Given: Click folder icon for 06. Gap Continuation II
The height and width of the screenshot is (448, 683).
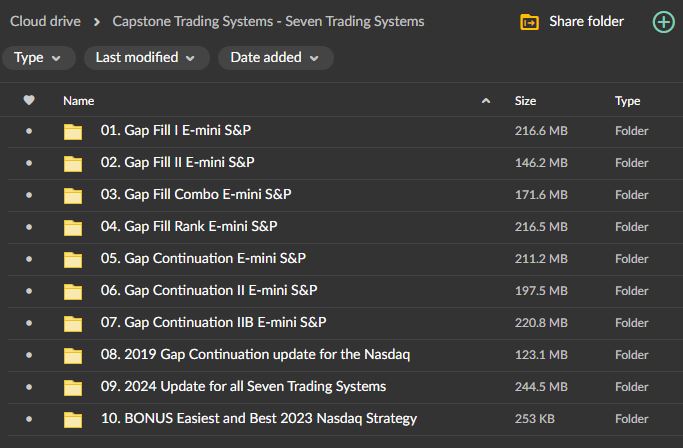Looking at the screenshot, I should tap(73, 291).
